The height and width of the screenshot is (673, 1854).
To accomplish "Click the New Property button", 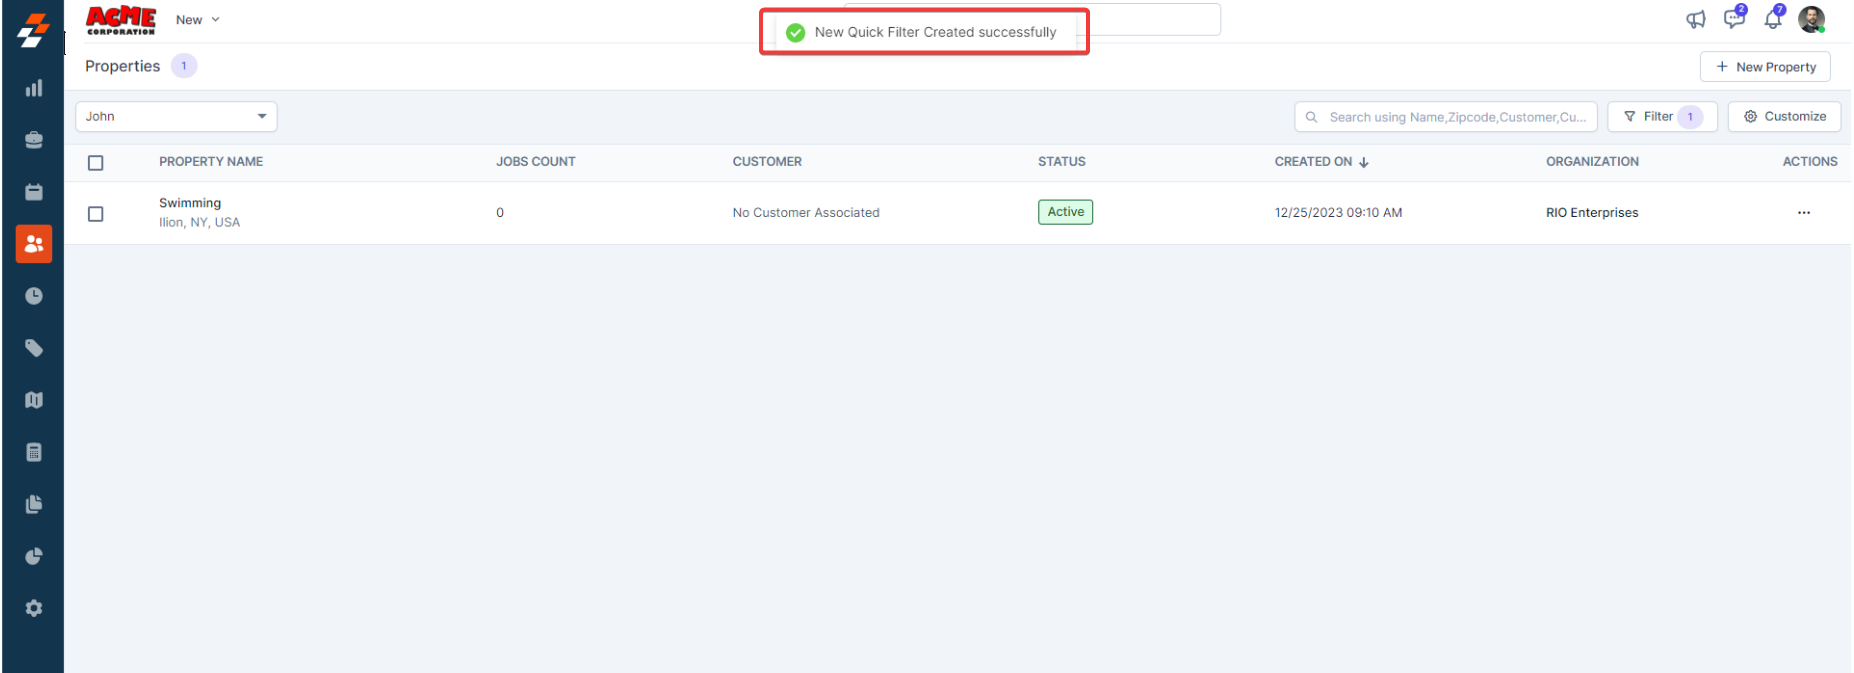I will pos(1765,67).
